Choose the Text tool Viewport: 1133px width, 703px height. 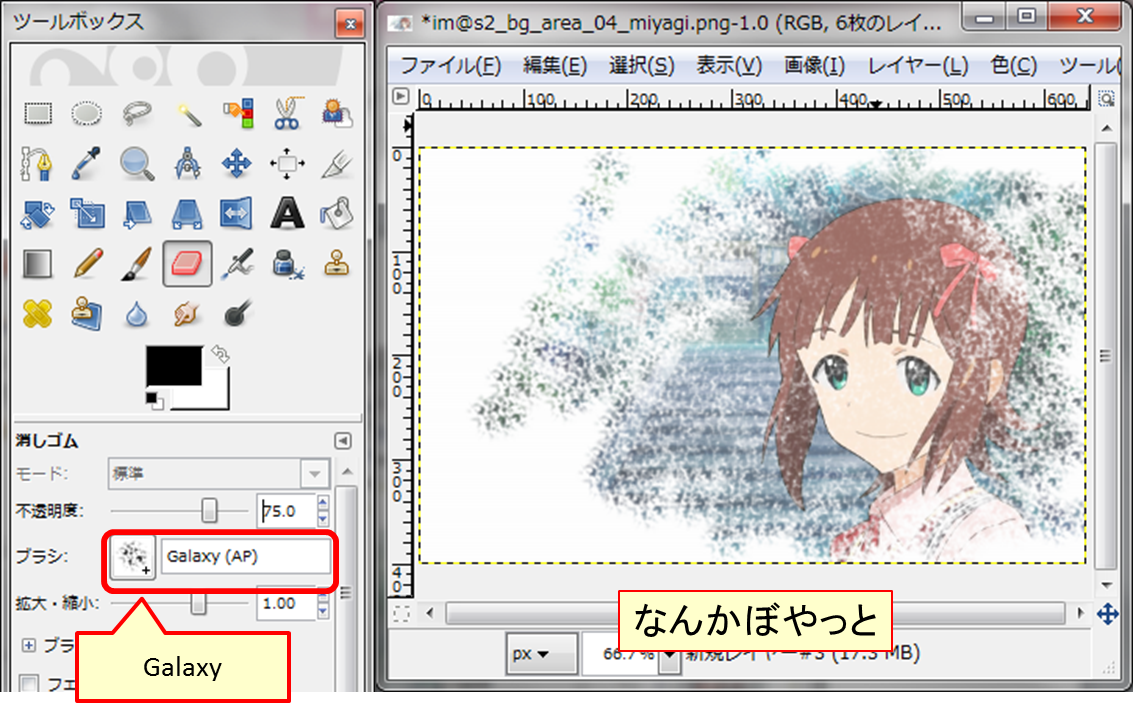coord(287,214)
